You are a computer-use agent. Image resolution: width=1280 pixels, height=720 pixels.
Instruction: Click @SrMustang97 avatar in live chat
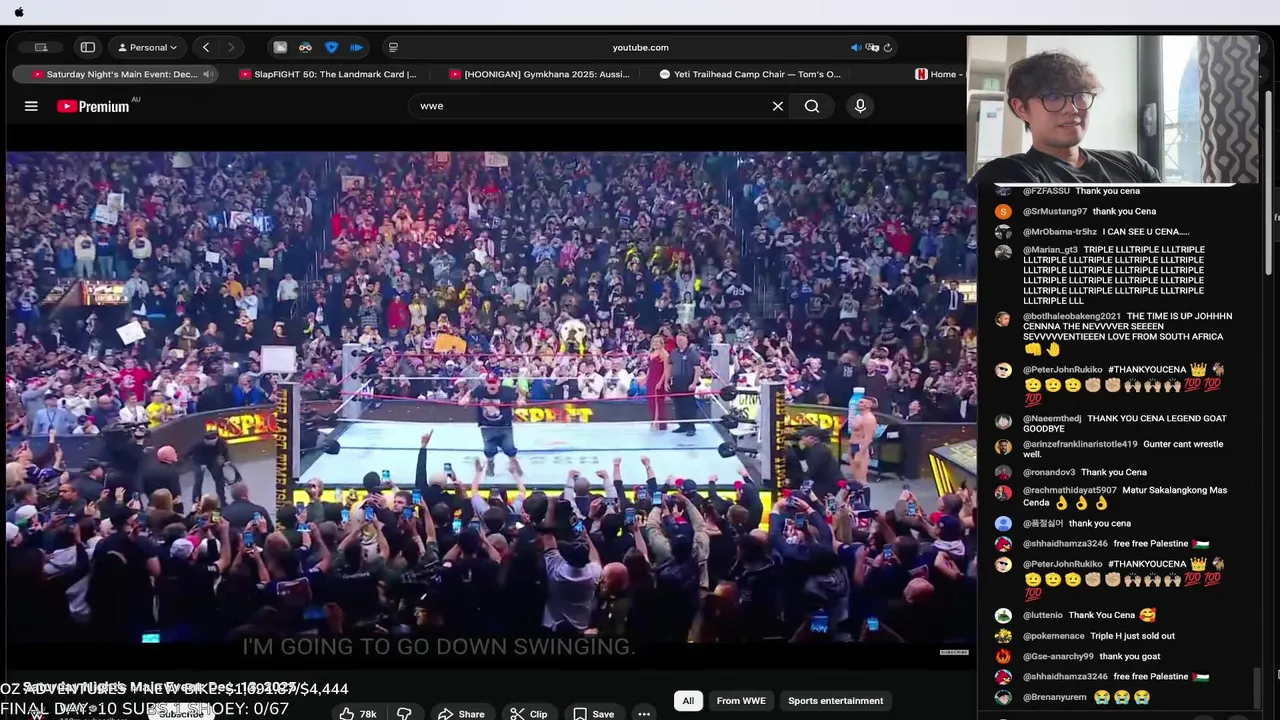1003,212
